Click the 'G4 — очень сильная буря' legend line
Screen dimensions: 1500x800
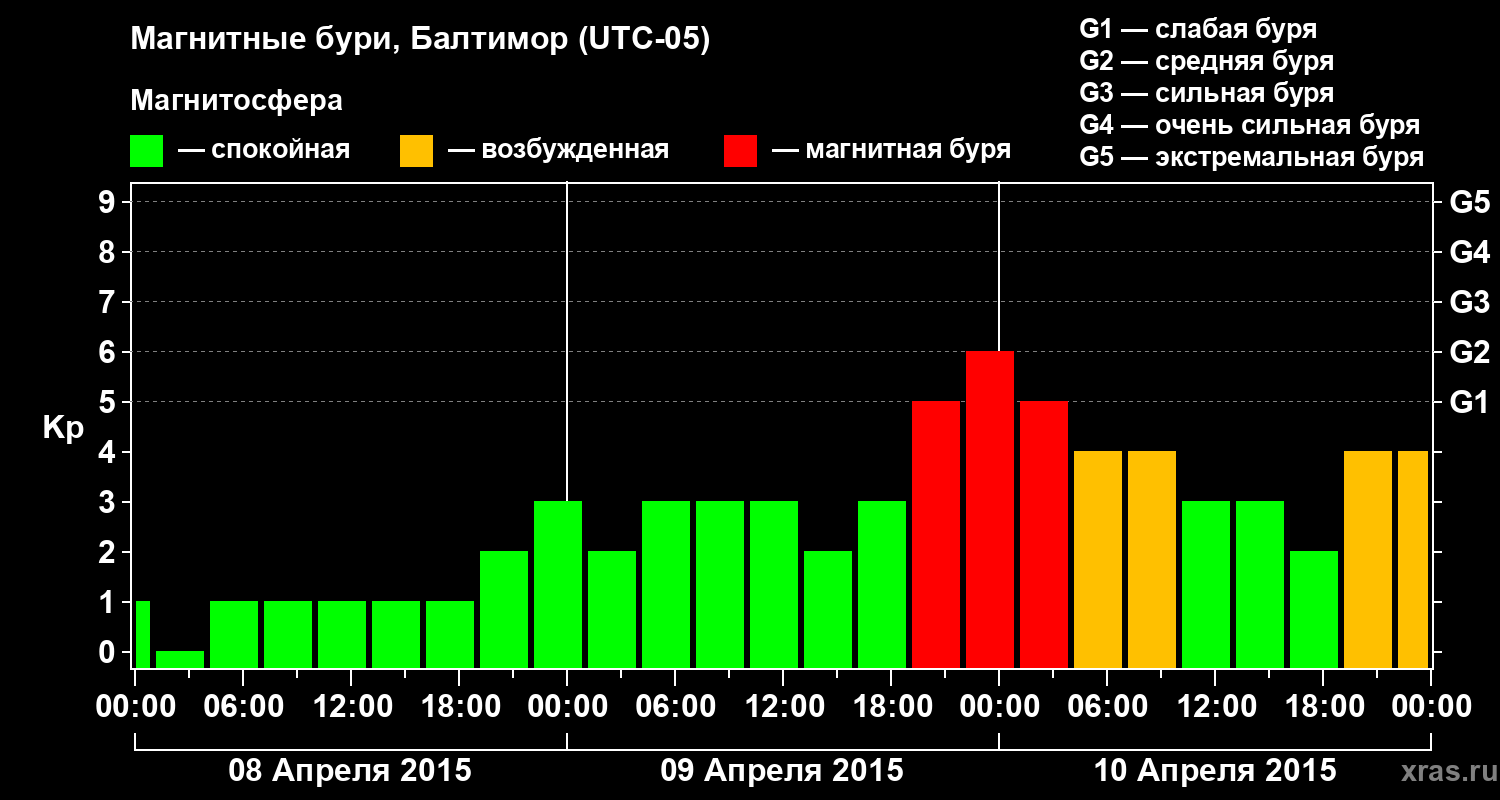(x=1250, y=125)
